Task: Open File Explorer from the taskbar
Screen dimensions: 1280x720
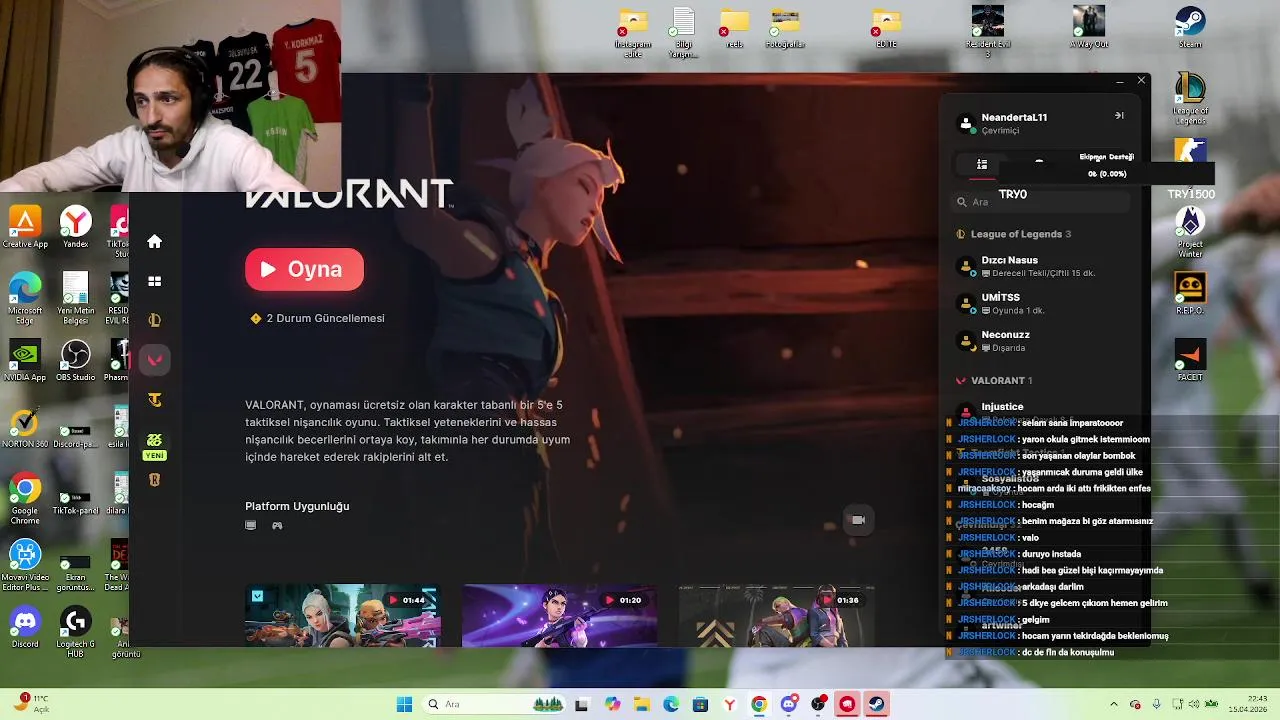Action: click(x=641, y=704)
